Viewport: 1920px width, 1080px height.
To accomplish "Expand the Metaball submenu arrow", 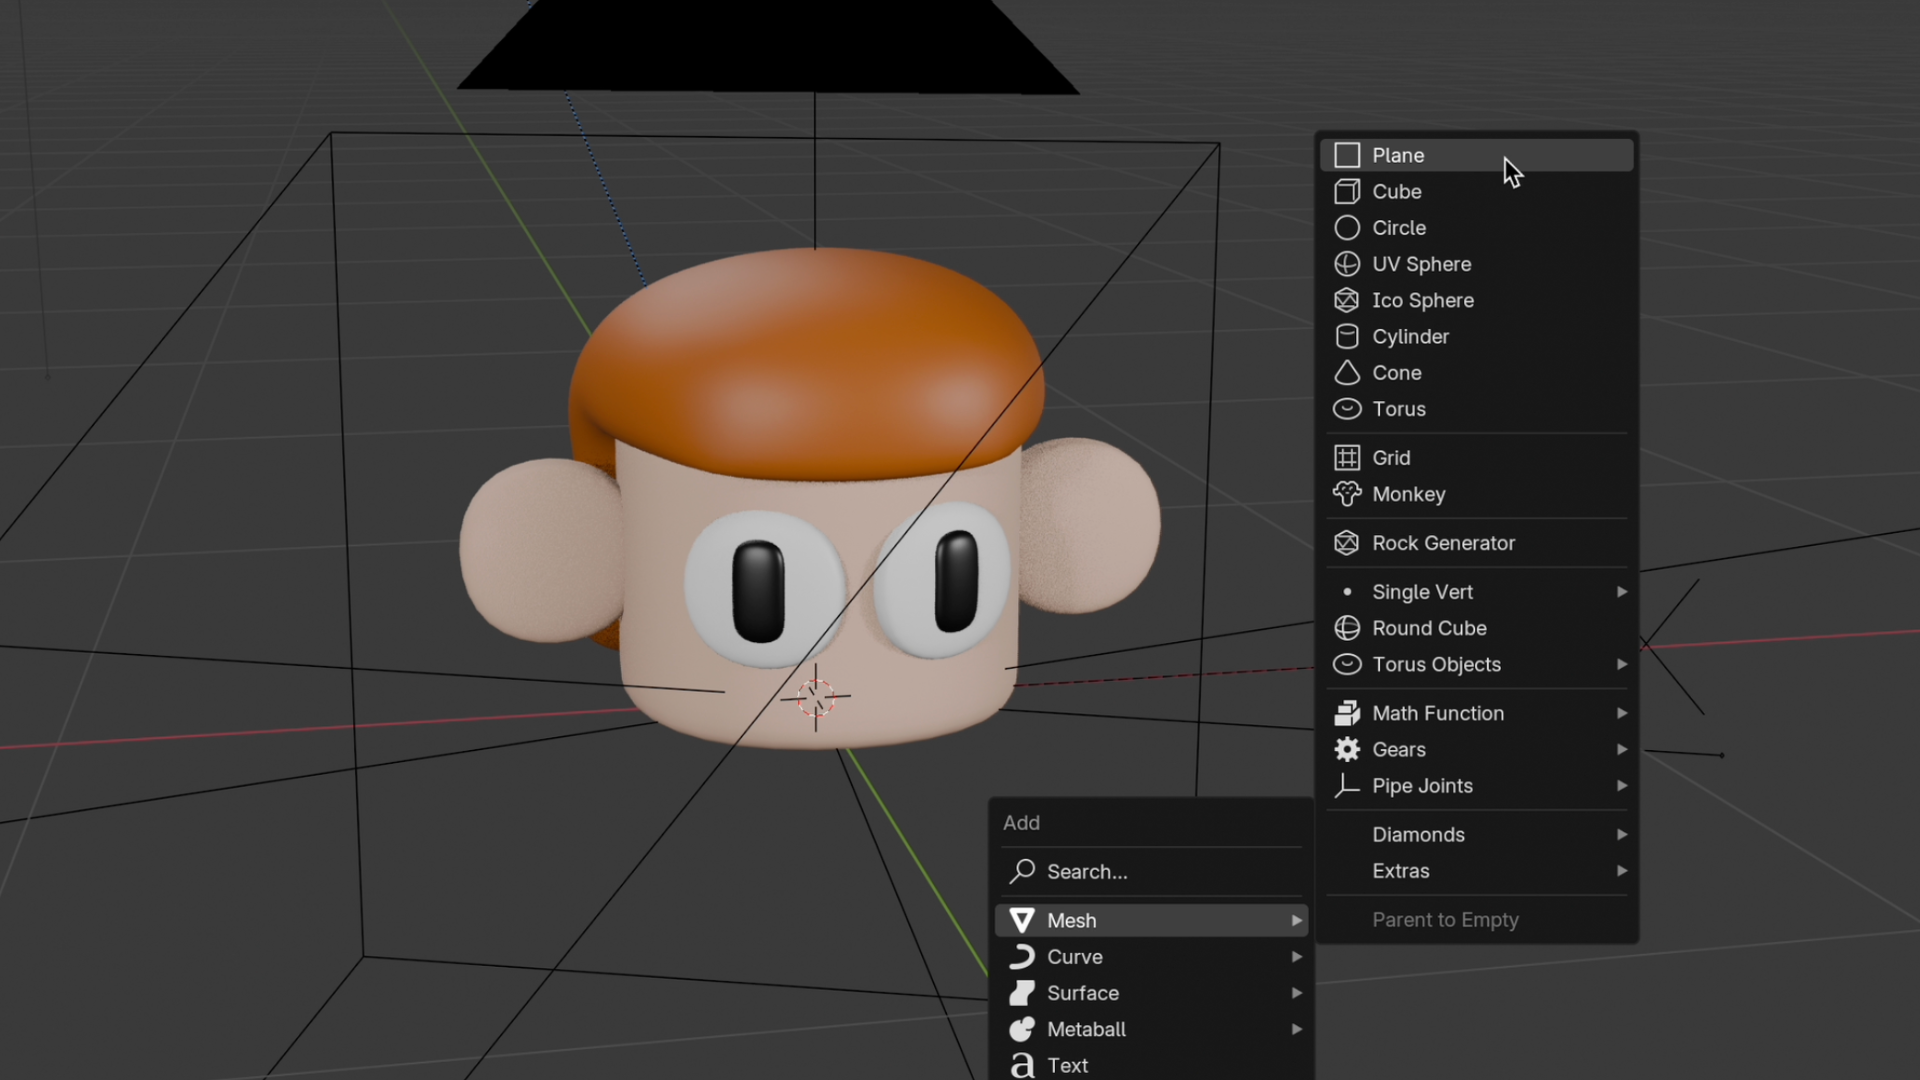I will (1297, 1029).
